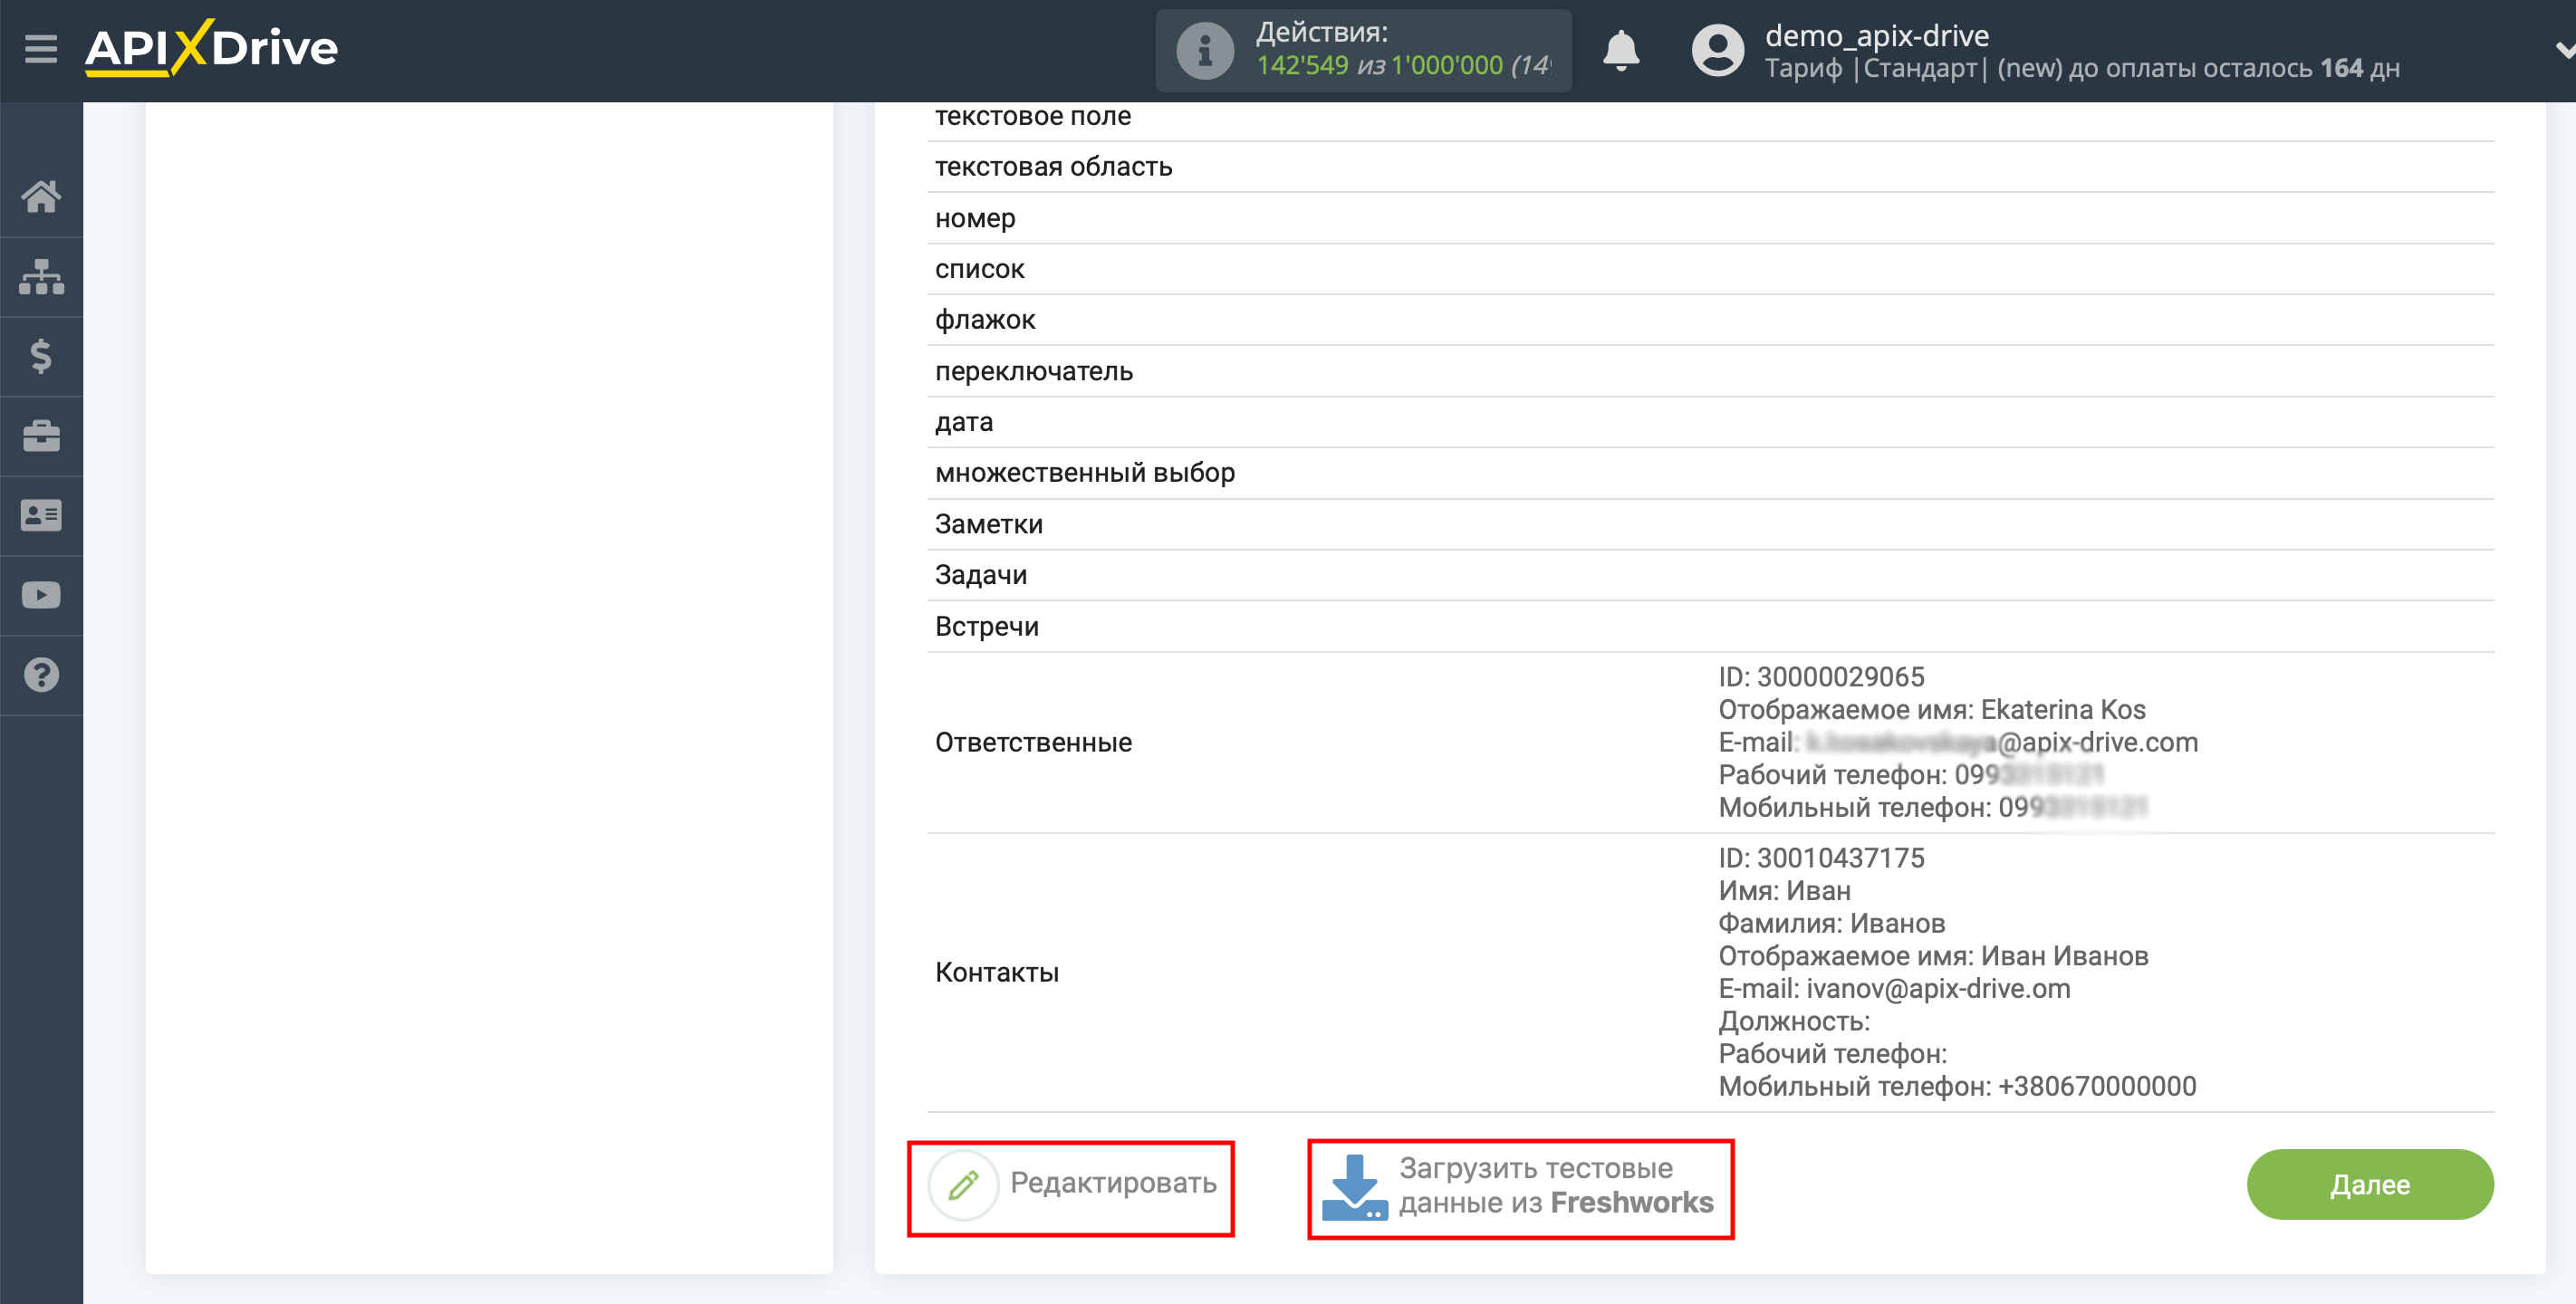
Task: Load test data from Freshworks
Action: click(x=1520, y=1187)
